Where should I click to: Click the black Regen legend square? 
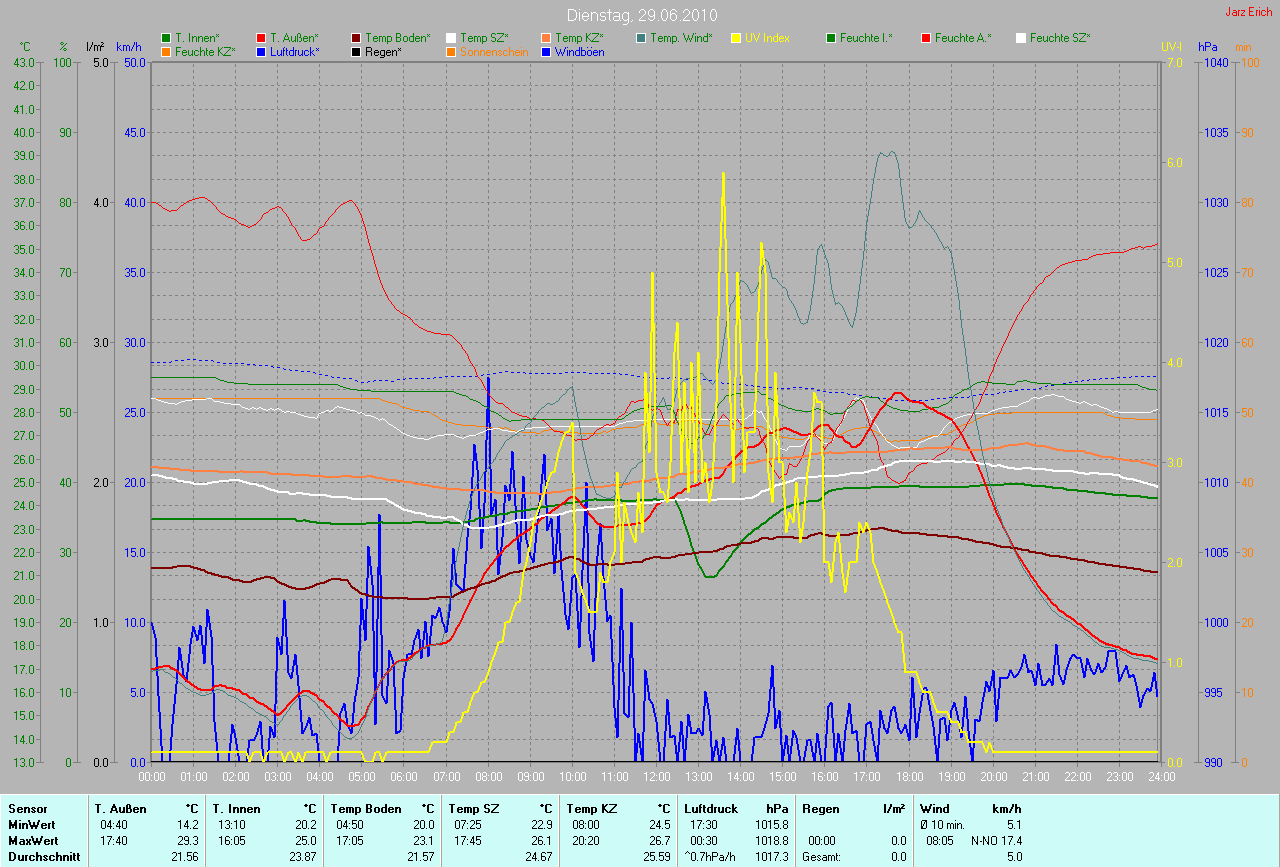click(x=356, y=51)
